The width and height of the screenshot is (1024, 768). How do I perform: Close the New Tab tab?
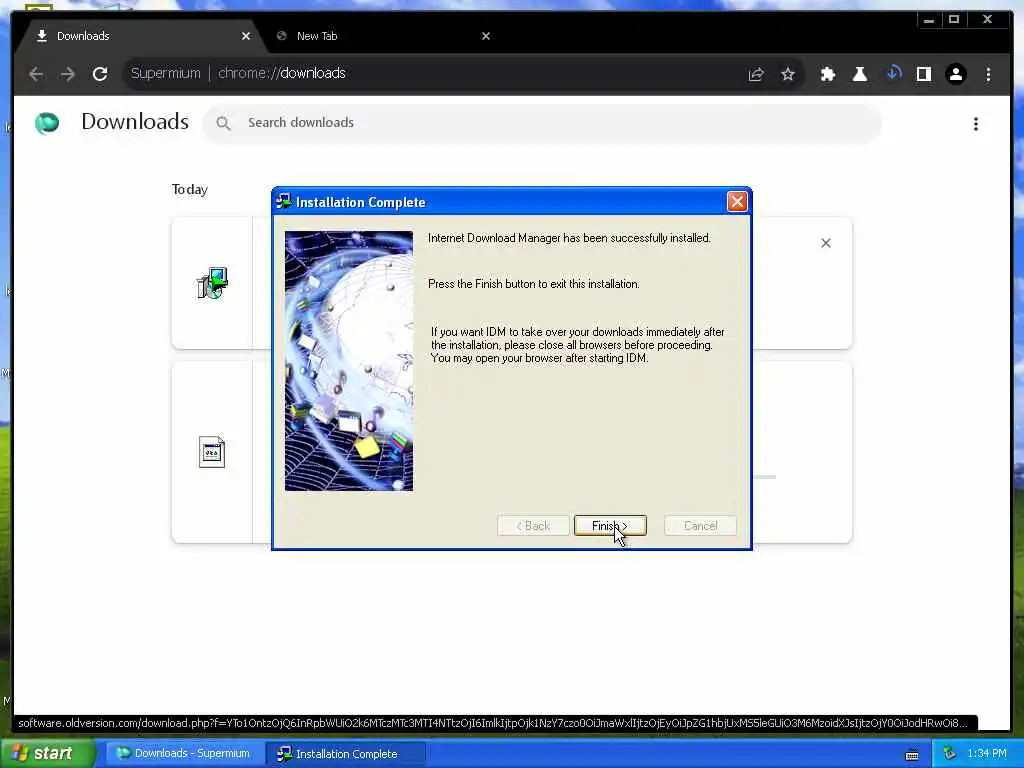pos(485,36)
